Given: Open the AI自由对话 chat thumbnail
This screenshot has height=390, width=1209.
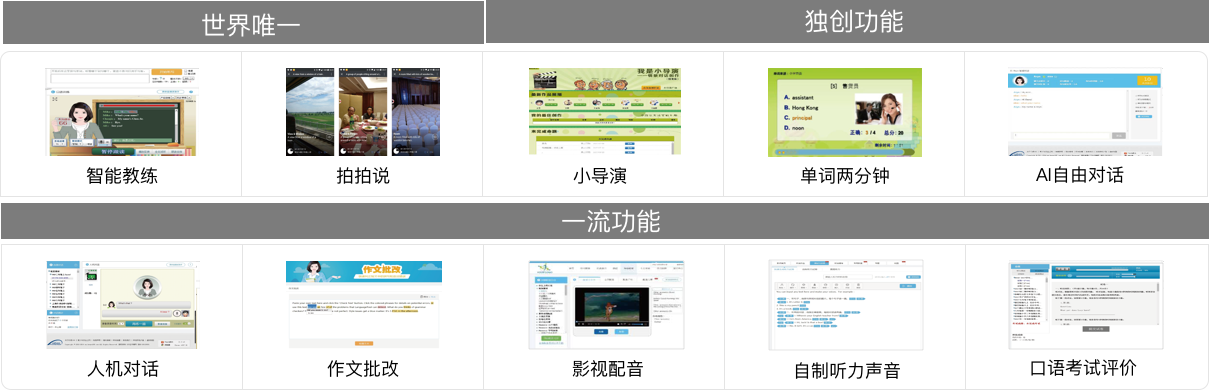Looking at the screenshot, I should click(x=1085, y=112).
